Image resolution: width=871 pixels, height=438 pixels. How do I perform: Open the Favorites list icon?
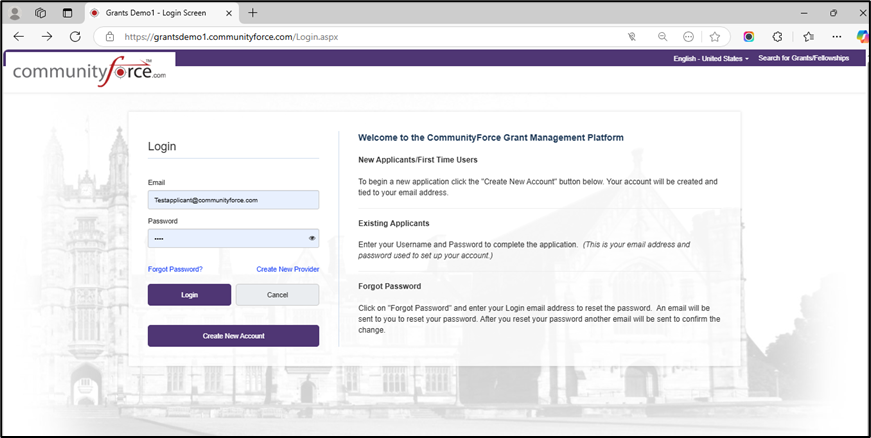(808, 37)
